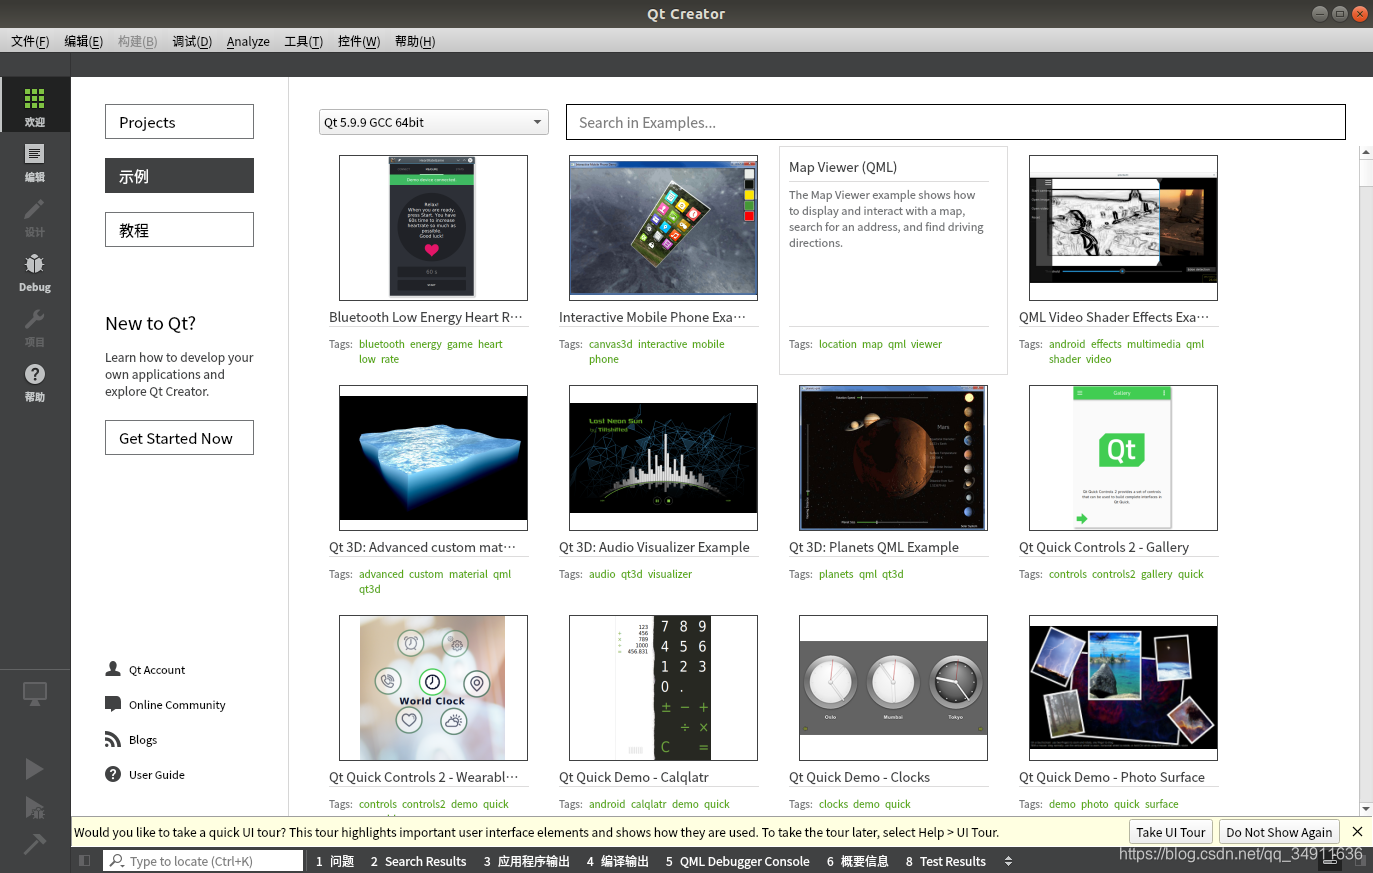Open Interactive Mobile Phone example thumbnail
Image resolution: width=1373 pixels, height=873 pixels.
(x=663, y=228)
